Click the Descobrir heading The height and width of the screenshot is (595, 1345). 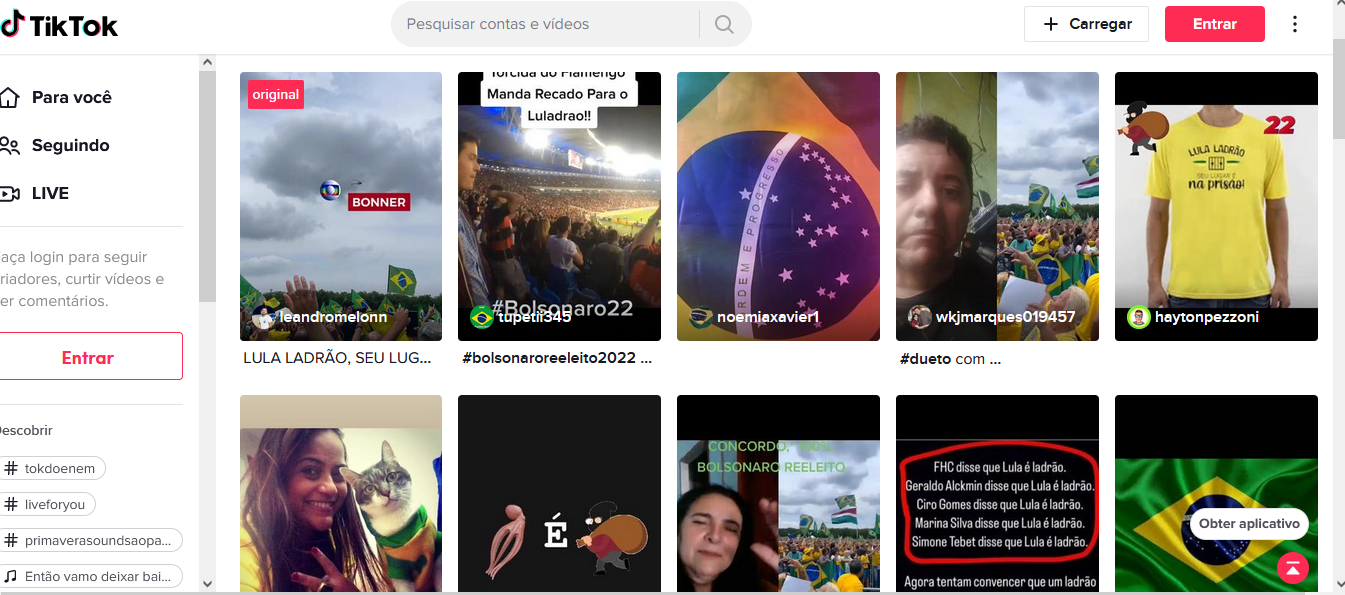[x=26, y=431]
